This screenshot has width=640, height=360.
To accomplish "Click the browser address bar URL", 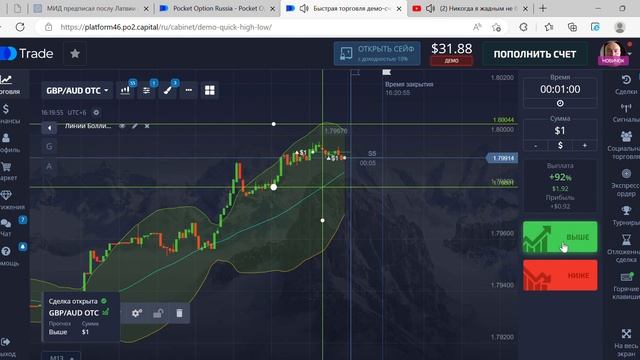I will click(166, 27).
